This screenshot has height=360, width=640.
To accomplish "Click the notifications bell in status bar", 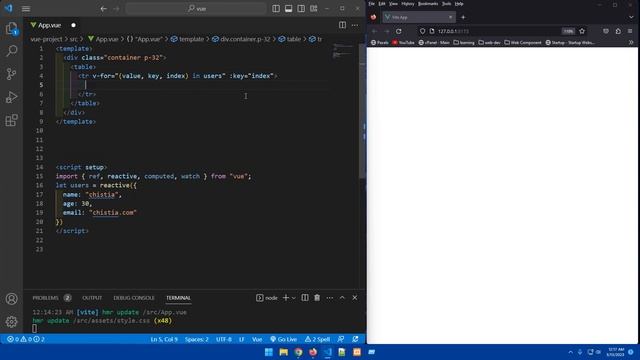I will [x=355, y=339].
